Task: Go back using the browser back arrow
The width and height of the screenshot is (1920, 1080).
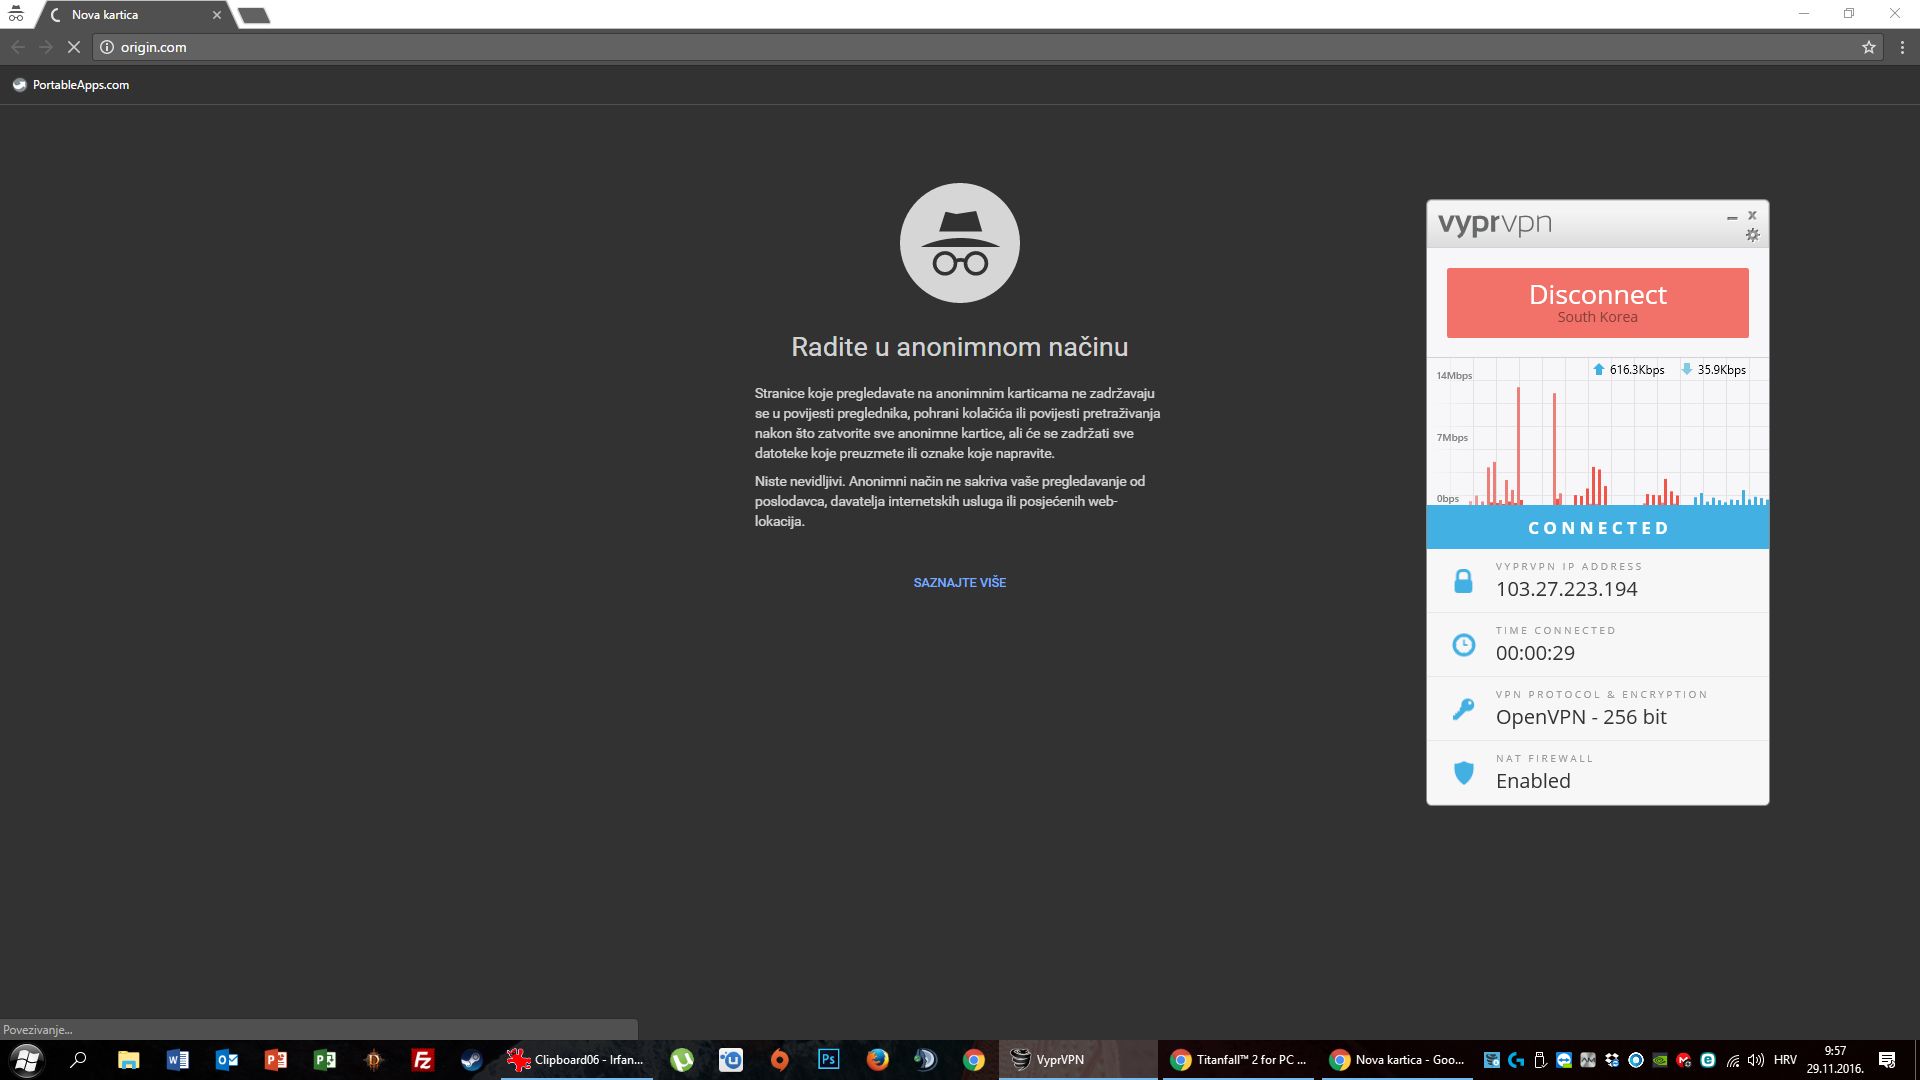Action: (x=17, y=47)
